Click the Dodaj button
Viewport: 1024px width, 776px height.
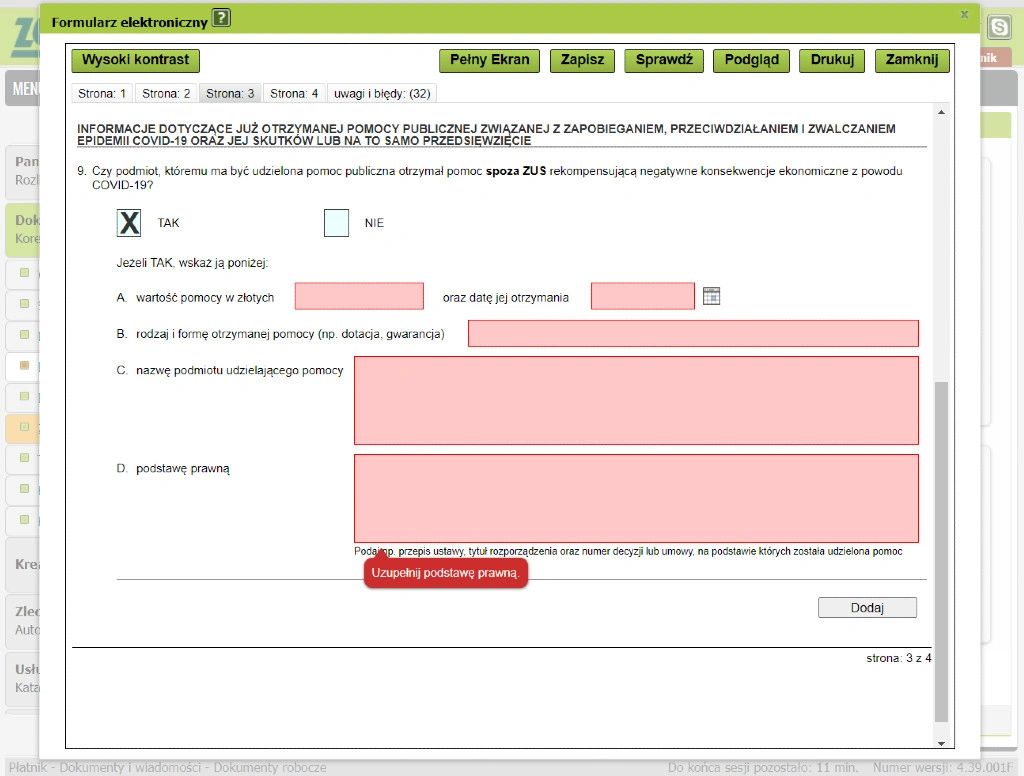pyautogui.click(x=867, y=607)
